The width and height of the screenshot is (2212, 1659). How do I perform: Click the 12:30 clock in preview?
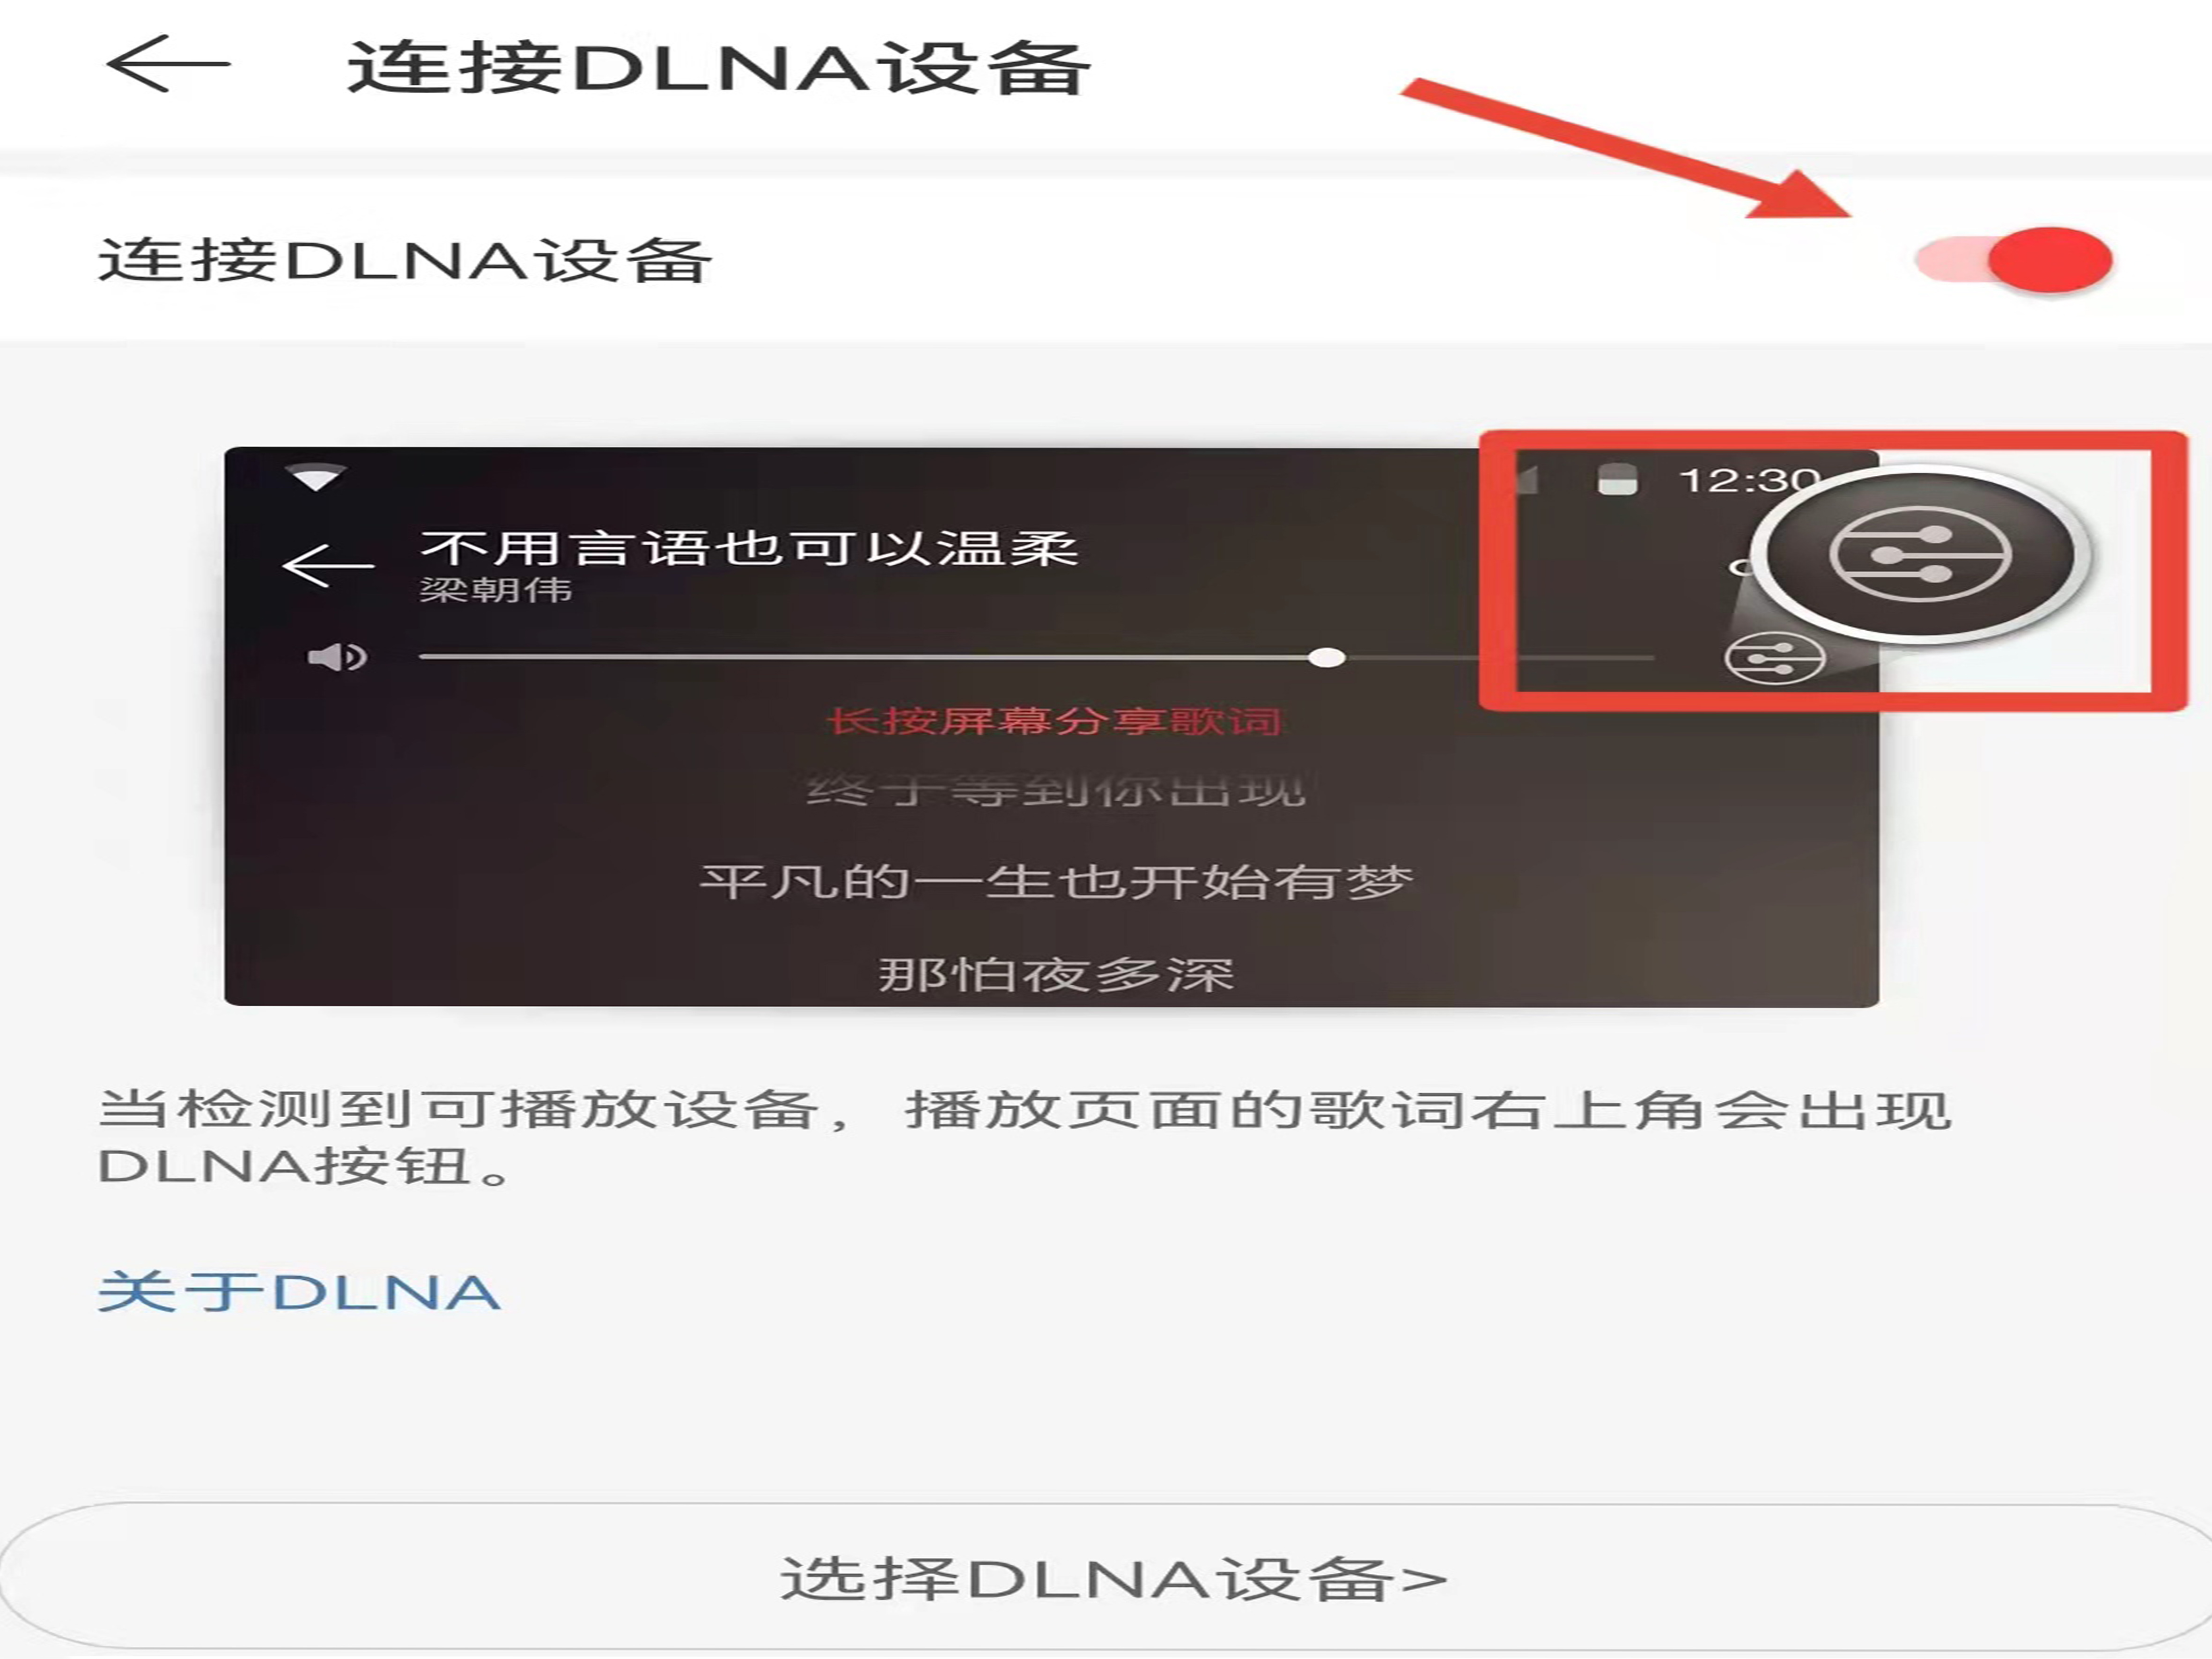point(1748,480)
